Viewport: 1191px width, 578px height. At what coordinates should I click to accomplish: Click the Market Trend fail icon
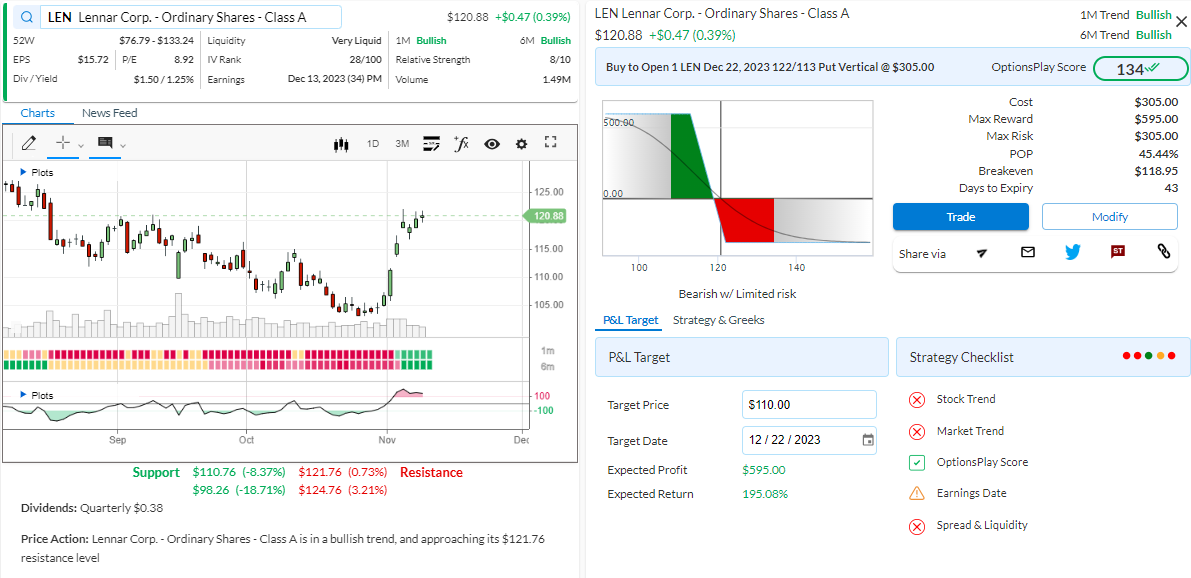917,431
